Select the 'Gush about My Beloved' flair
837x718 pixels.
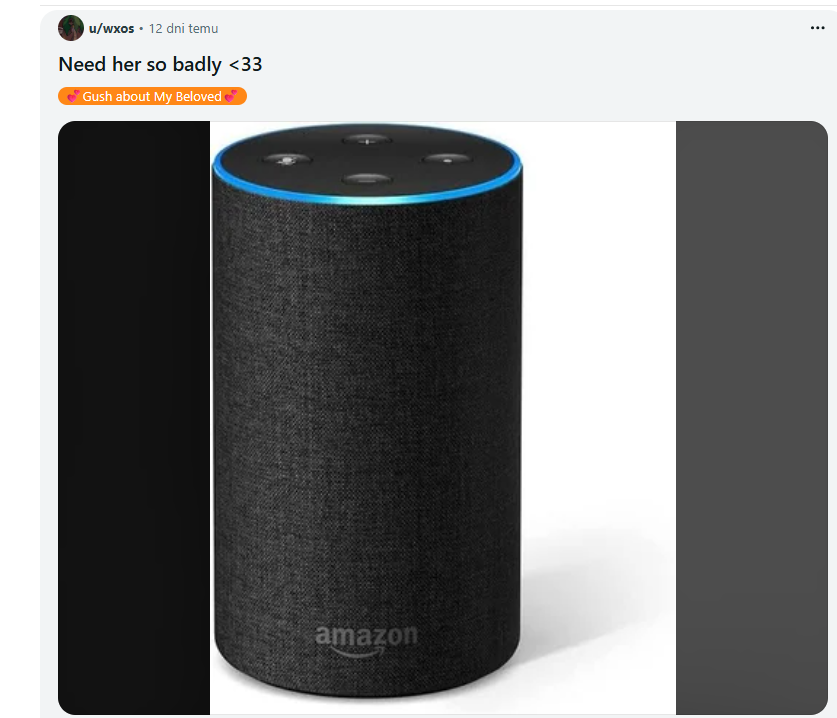[x=152, y=96]
